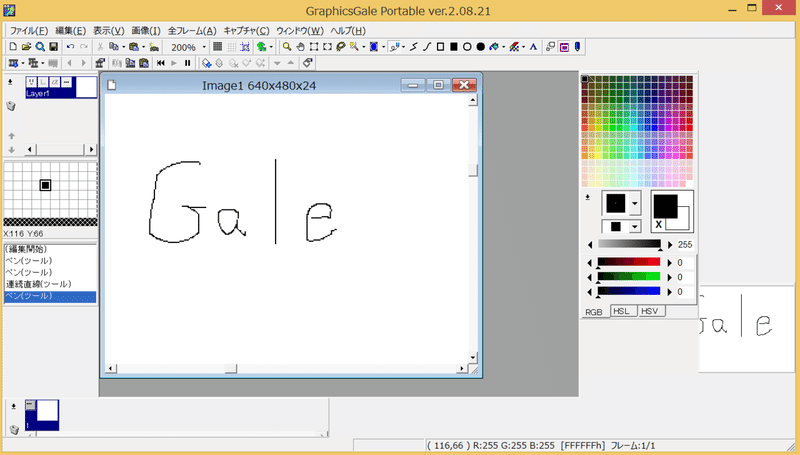Click the layer panel add arrow button
The width and height of the screenshot is (800, 455).
click(10, 82)
